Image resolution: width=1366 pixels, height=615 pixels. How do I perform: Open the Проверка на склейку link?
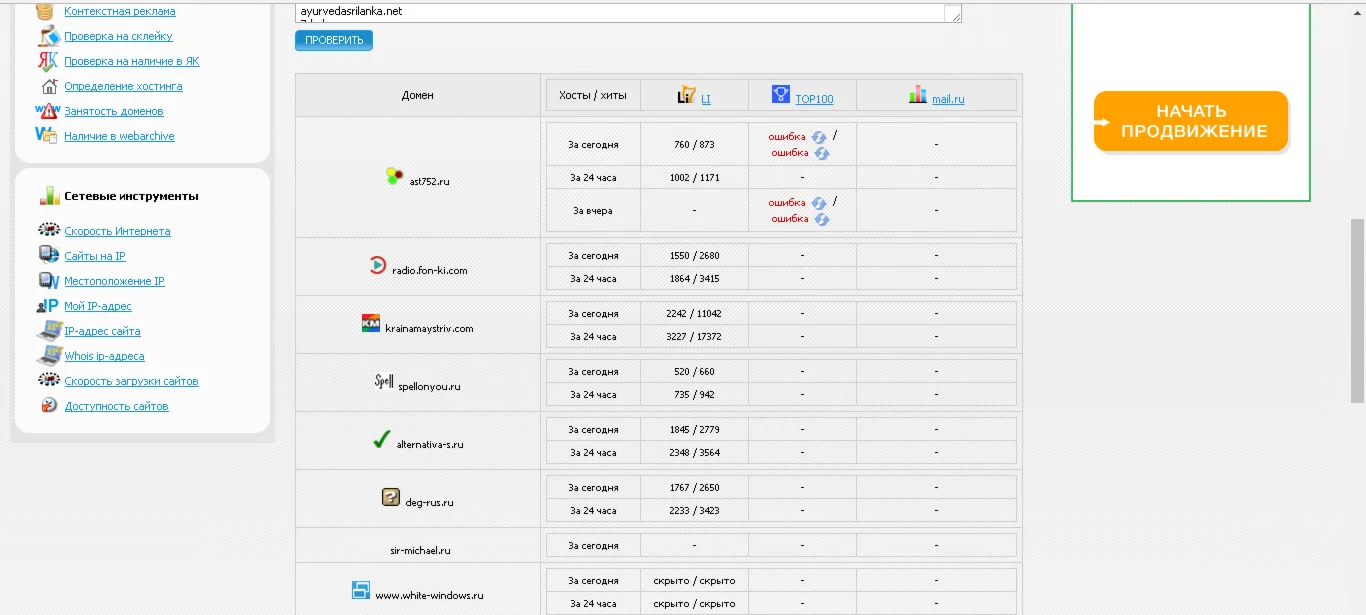pos(118,37)
